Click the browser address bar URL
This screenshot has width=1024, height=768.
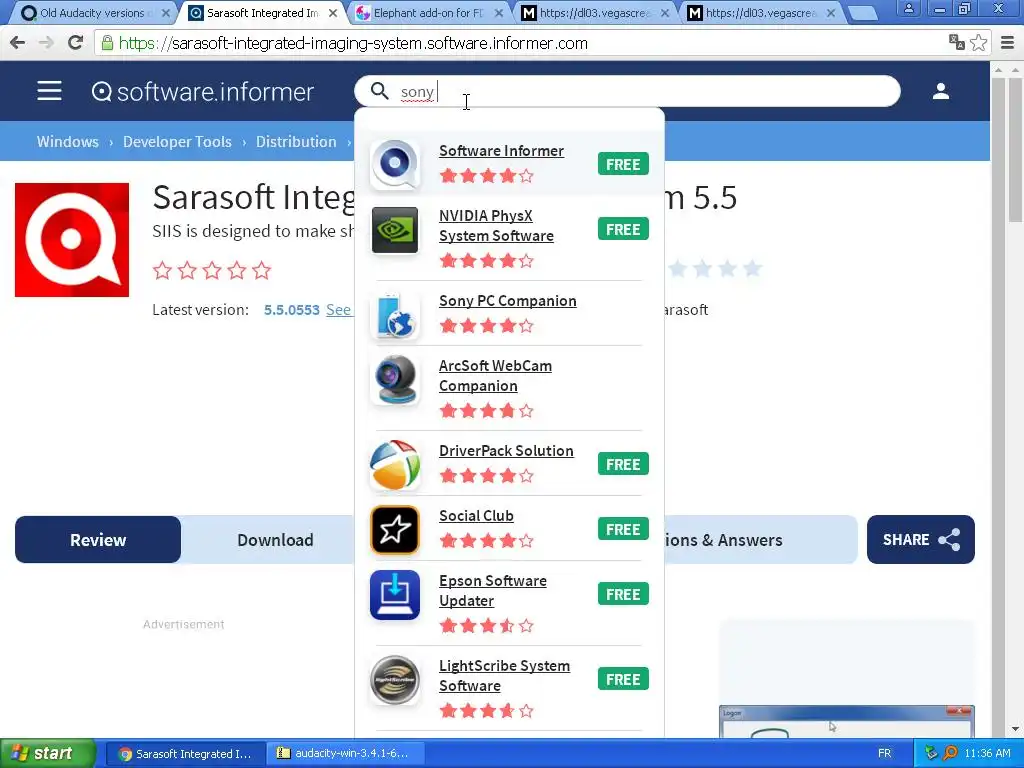pos(353,43)
